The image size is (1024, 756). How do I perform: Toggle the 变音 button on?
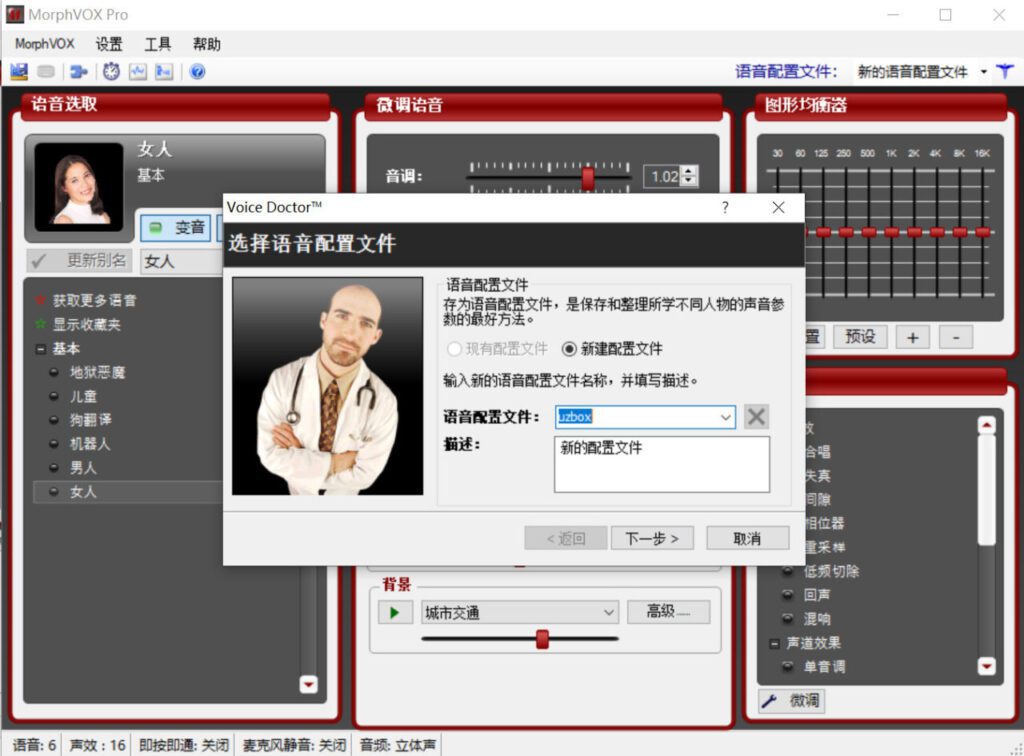point(176,227)
